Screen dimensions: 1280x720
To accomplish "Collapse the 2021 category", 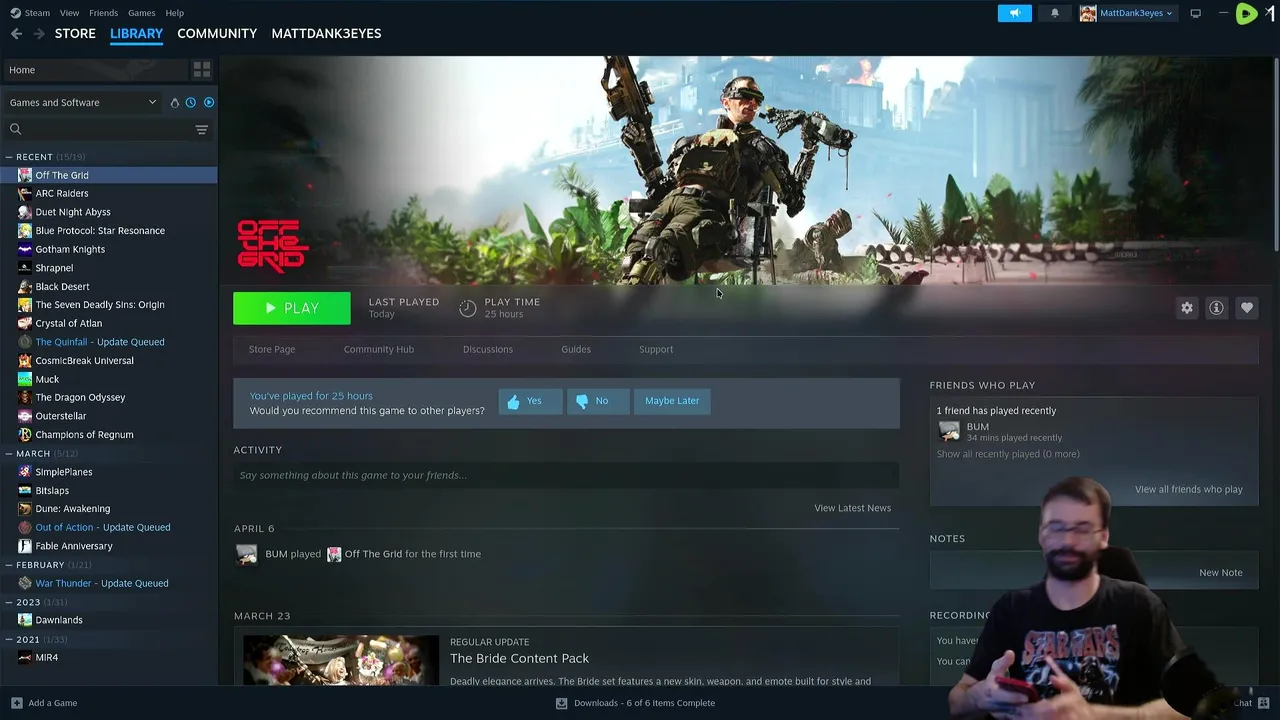I will [x=9, y=639].
